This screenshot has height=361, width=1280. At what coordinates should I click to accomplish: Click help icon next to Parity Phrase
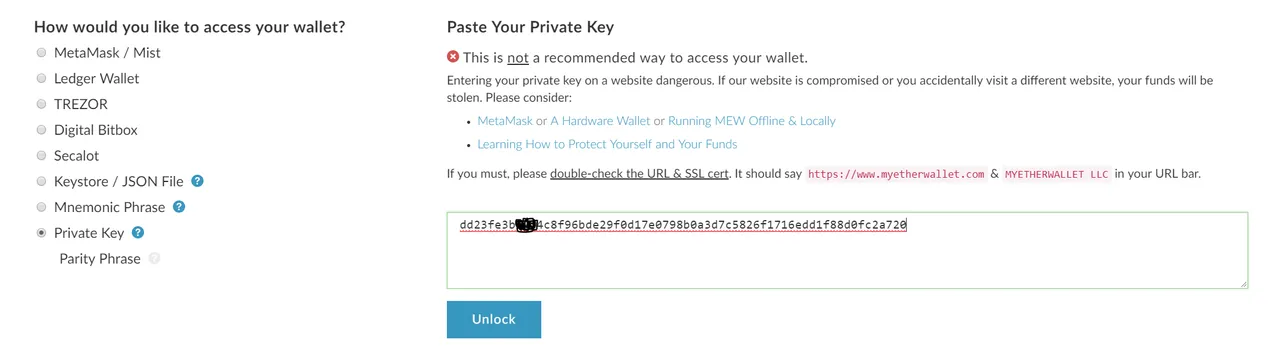[x=154, y=259]
